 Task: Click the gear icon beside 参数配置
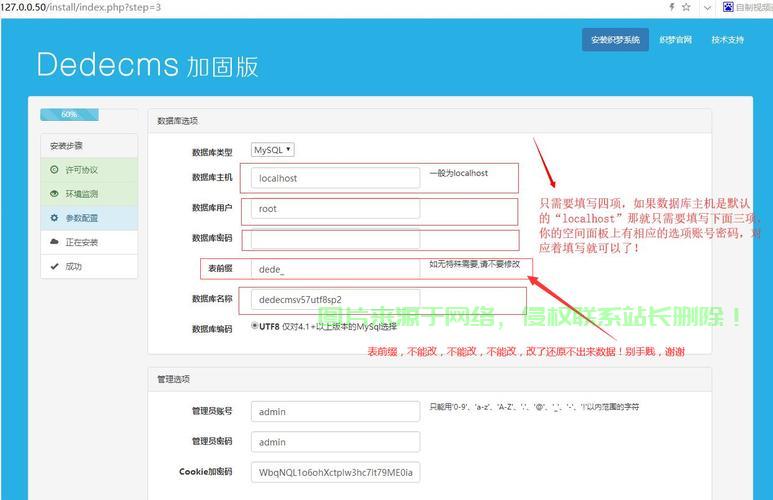(54, 218)
